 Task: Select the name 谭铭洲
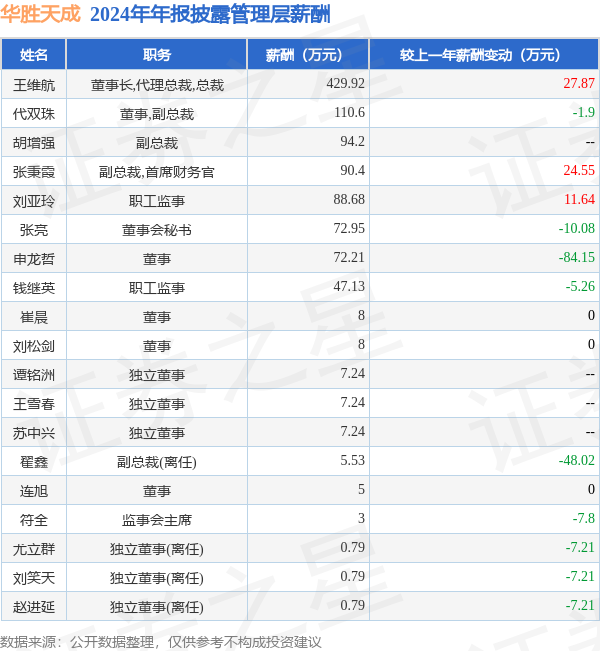tap(34, 375)
